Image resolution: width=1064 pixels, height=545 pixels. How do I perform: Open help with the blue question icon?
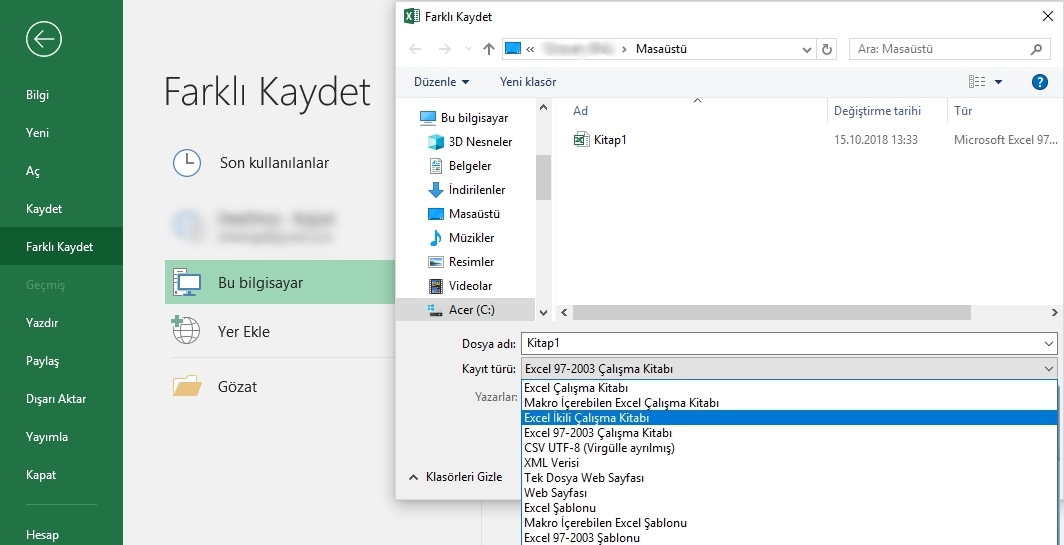[1040, 82]
